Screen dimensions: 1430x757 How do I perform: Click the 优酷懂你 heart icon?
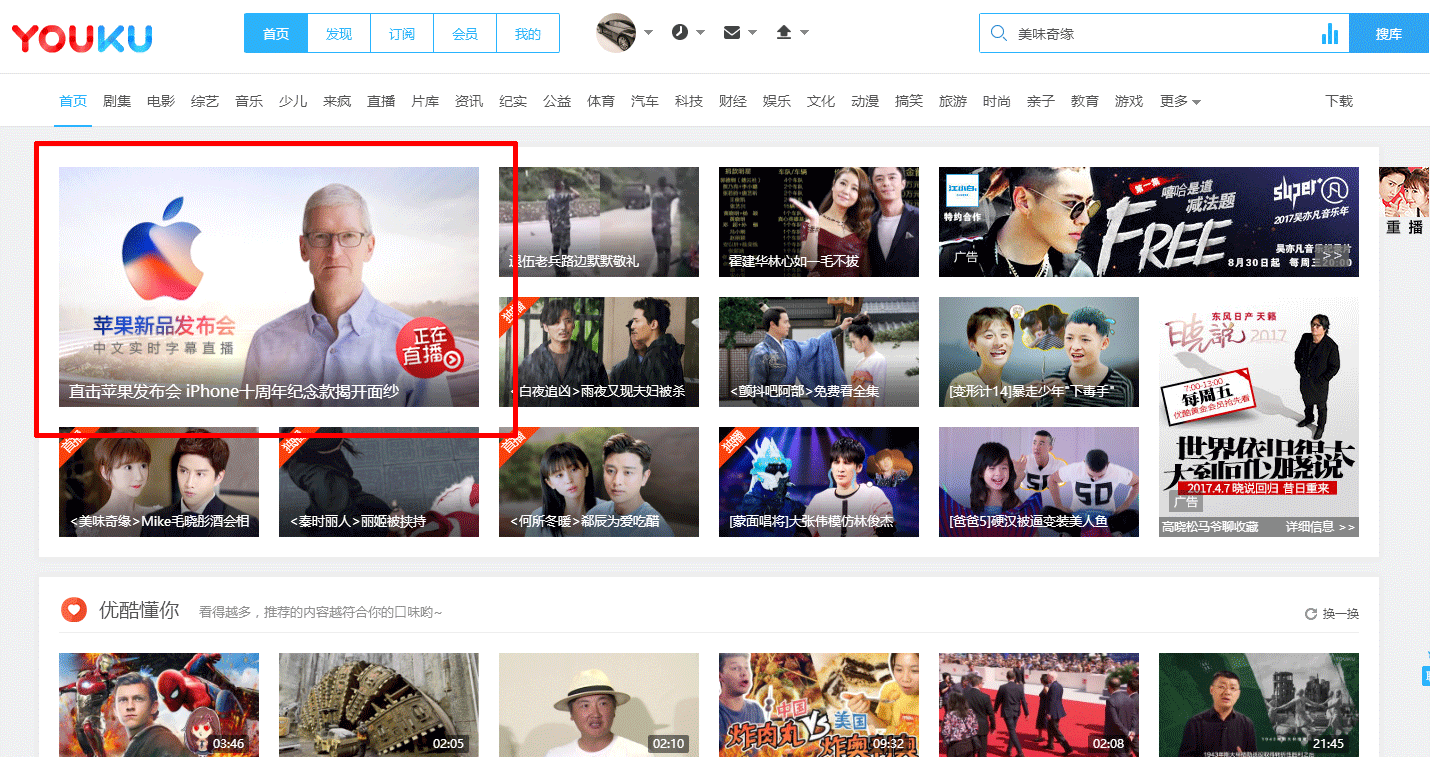[x=73, y=609]
